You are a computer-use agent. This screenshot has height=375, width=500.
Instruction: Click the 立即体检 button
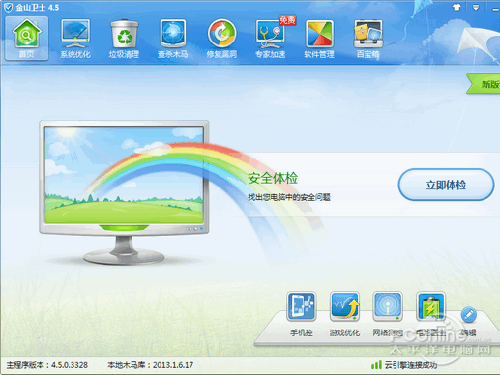446,185
